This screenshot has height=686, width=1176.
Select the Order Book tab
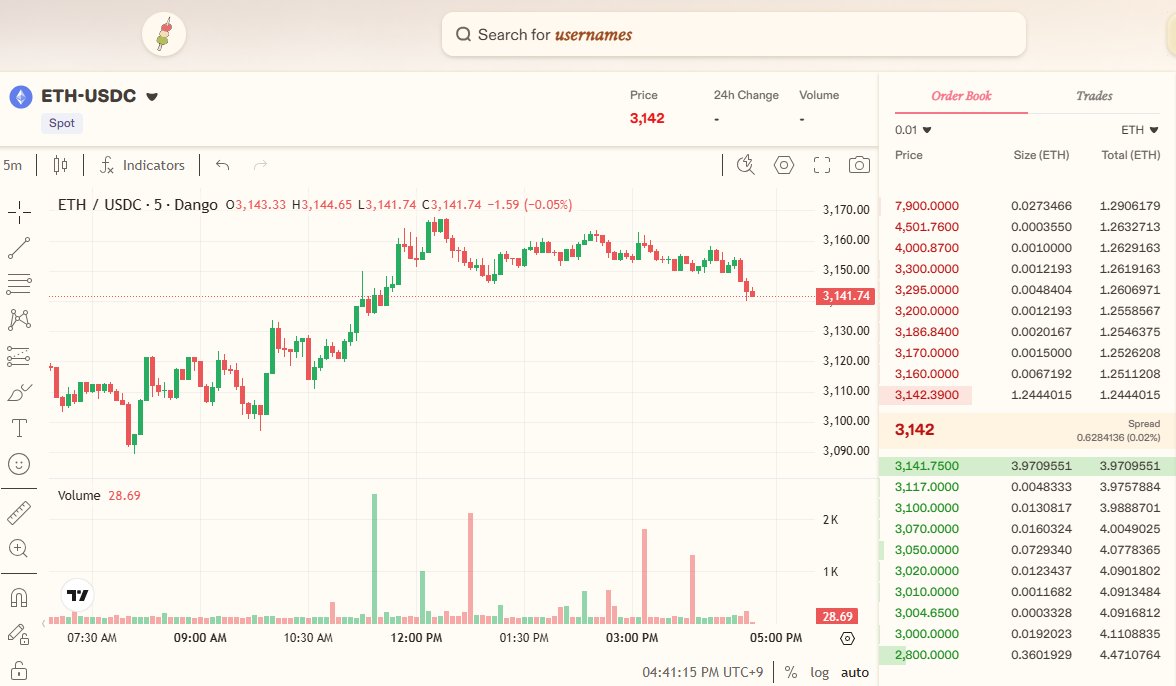(959, 96)
